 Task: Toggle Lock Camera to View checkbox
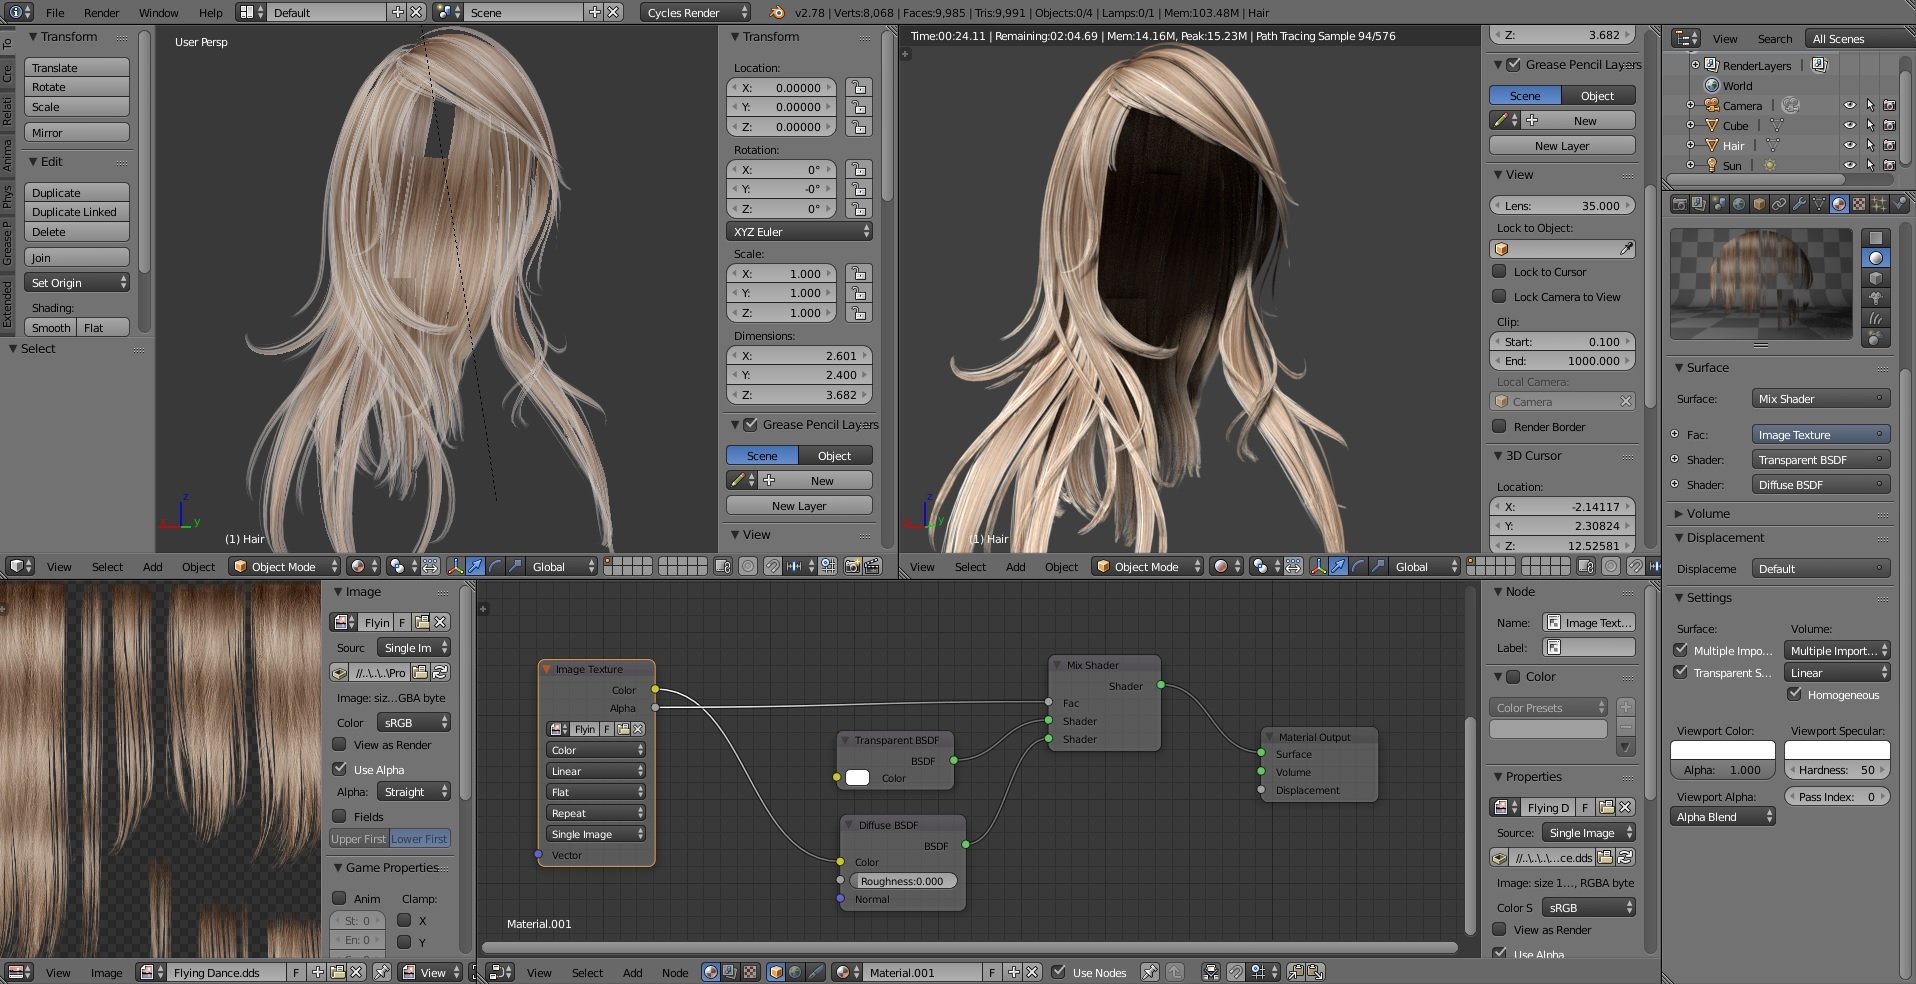[1499, 296]
